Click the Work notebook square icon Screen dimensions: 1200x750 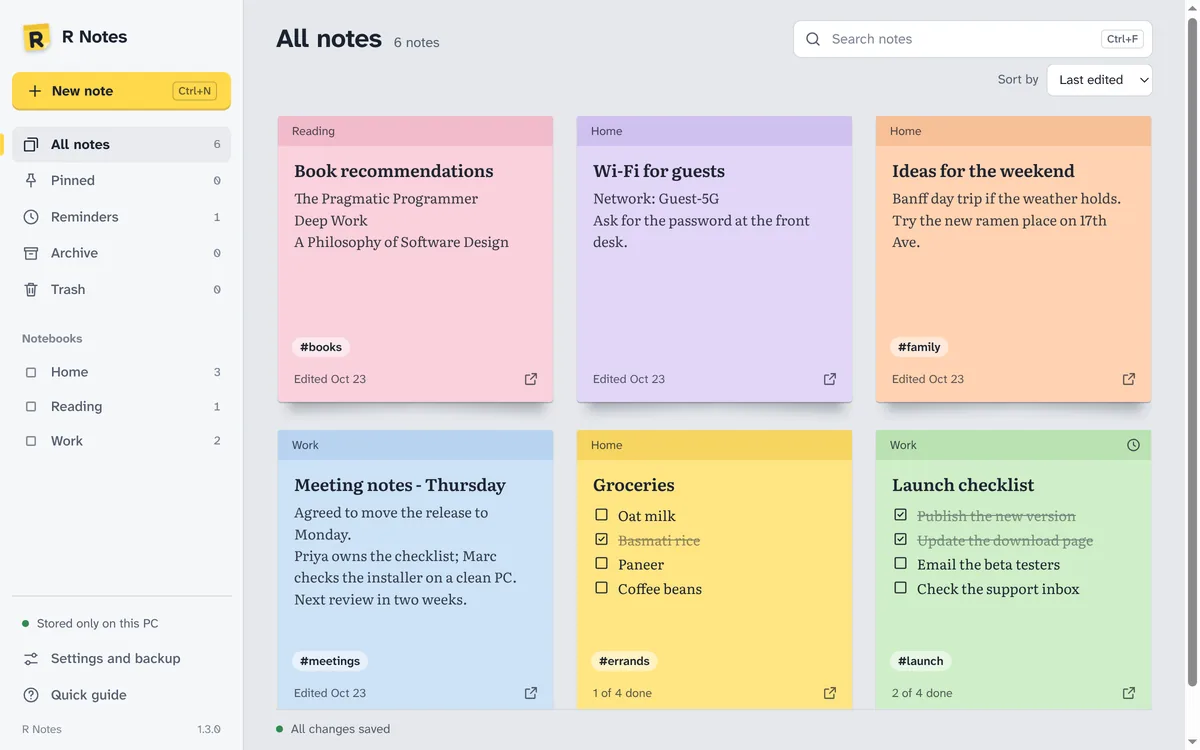[31, 441]
